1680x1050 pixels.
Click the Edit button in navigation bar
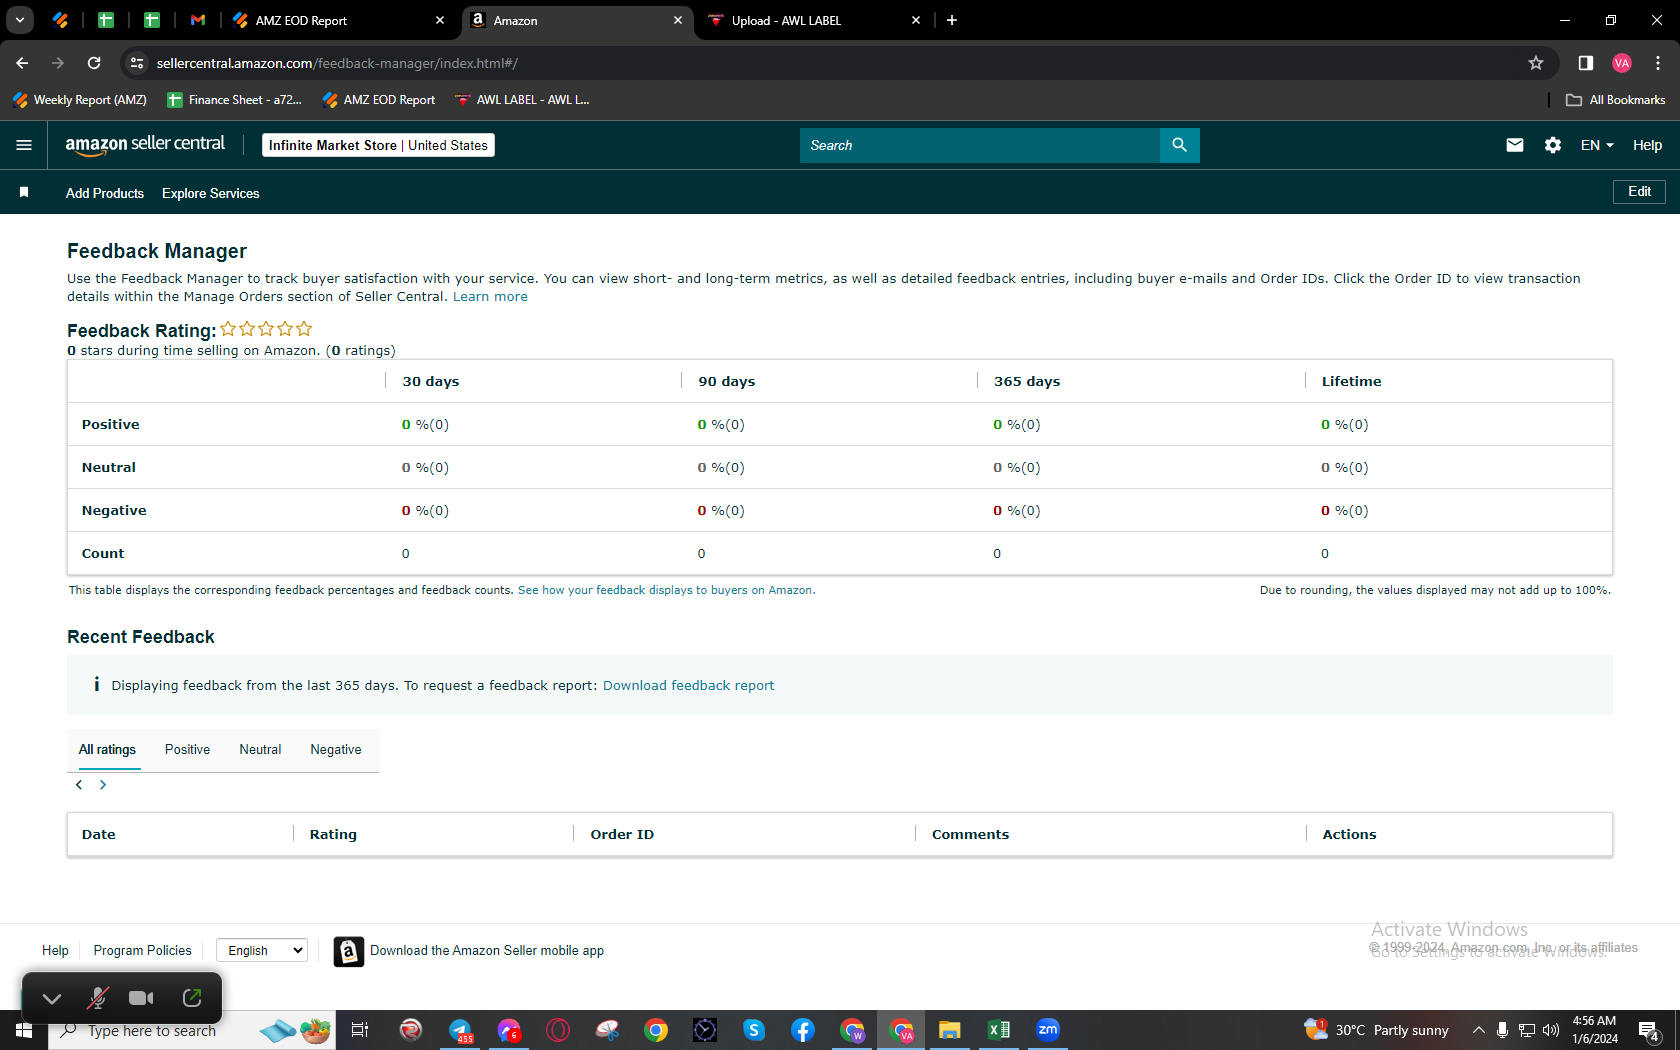coord(1640,192)
